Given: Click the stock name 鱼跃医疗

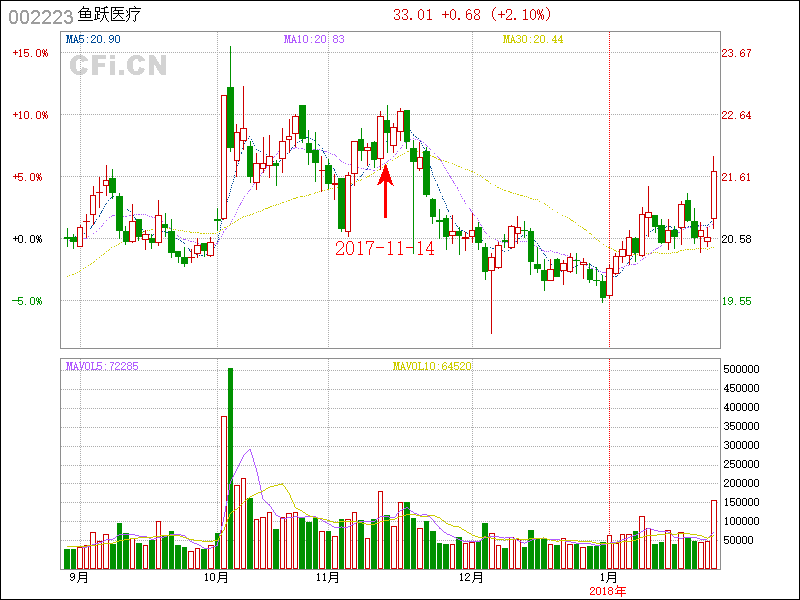Looking at the screenshot, I should pyautogui.click(x=109, y=15).
